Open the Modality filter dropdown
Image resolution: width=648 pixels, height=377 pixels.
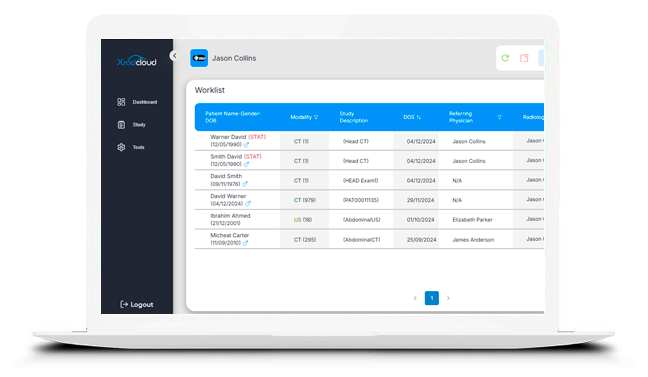[x=316, y=117]
